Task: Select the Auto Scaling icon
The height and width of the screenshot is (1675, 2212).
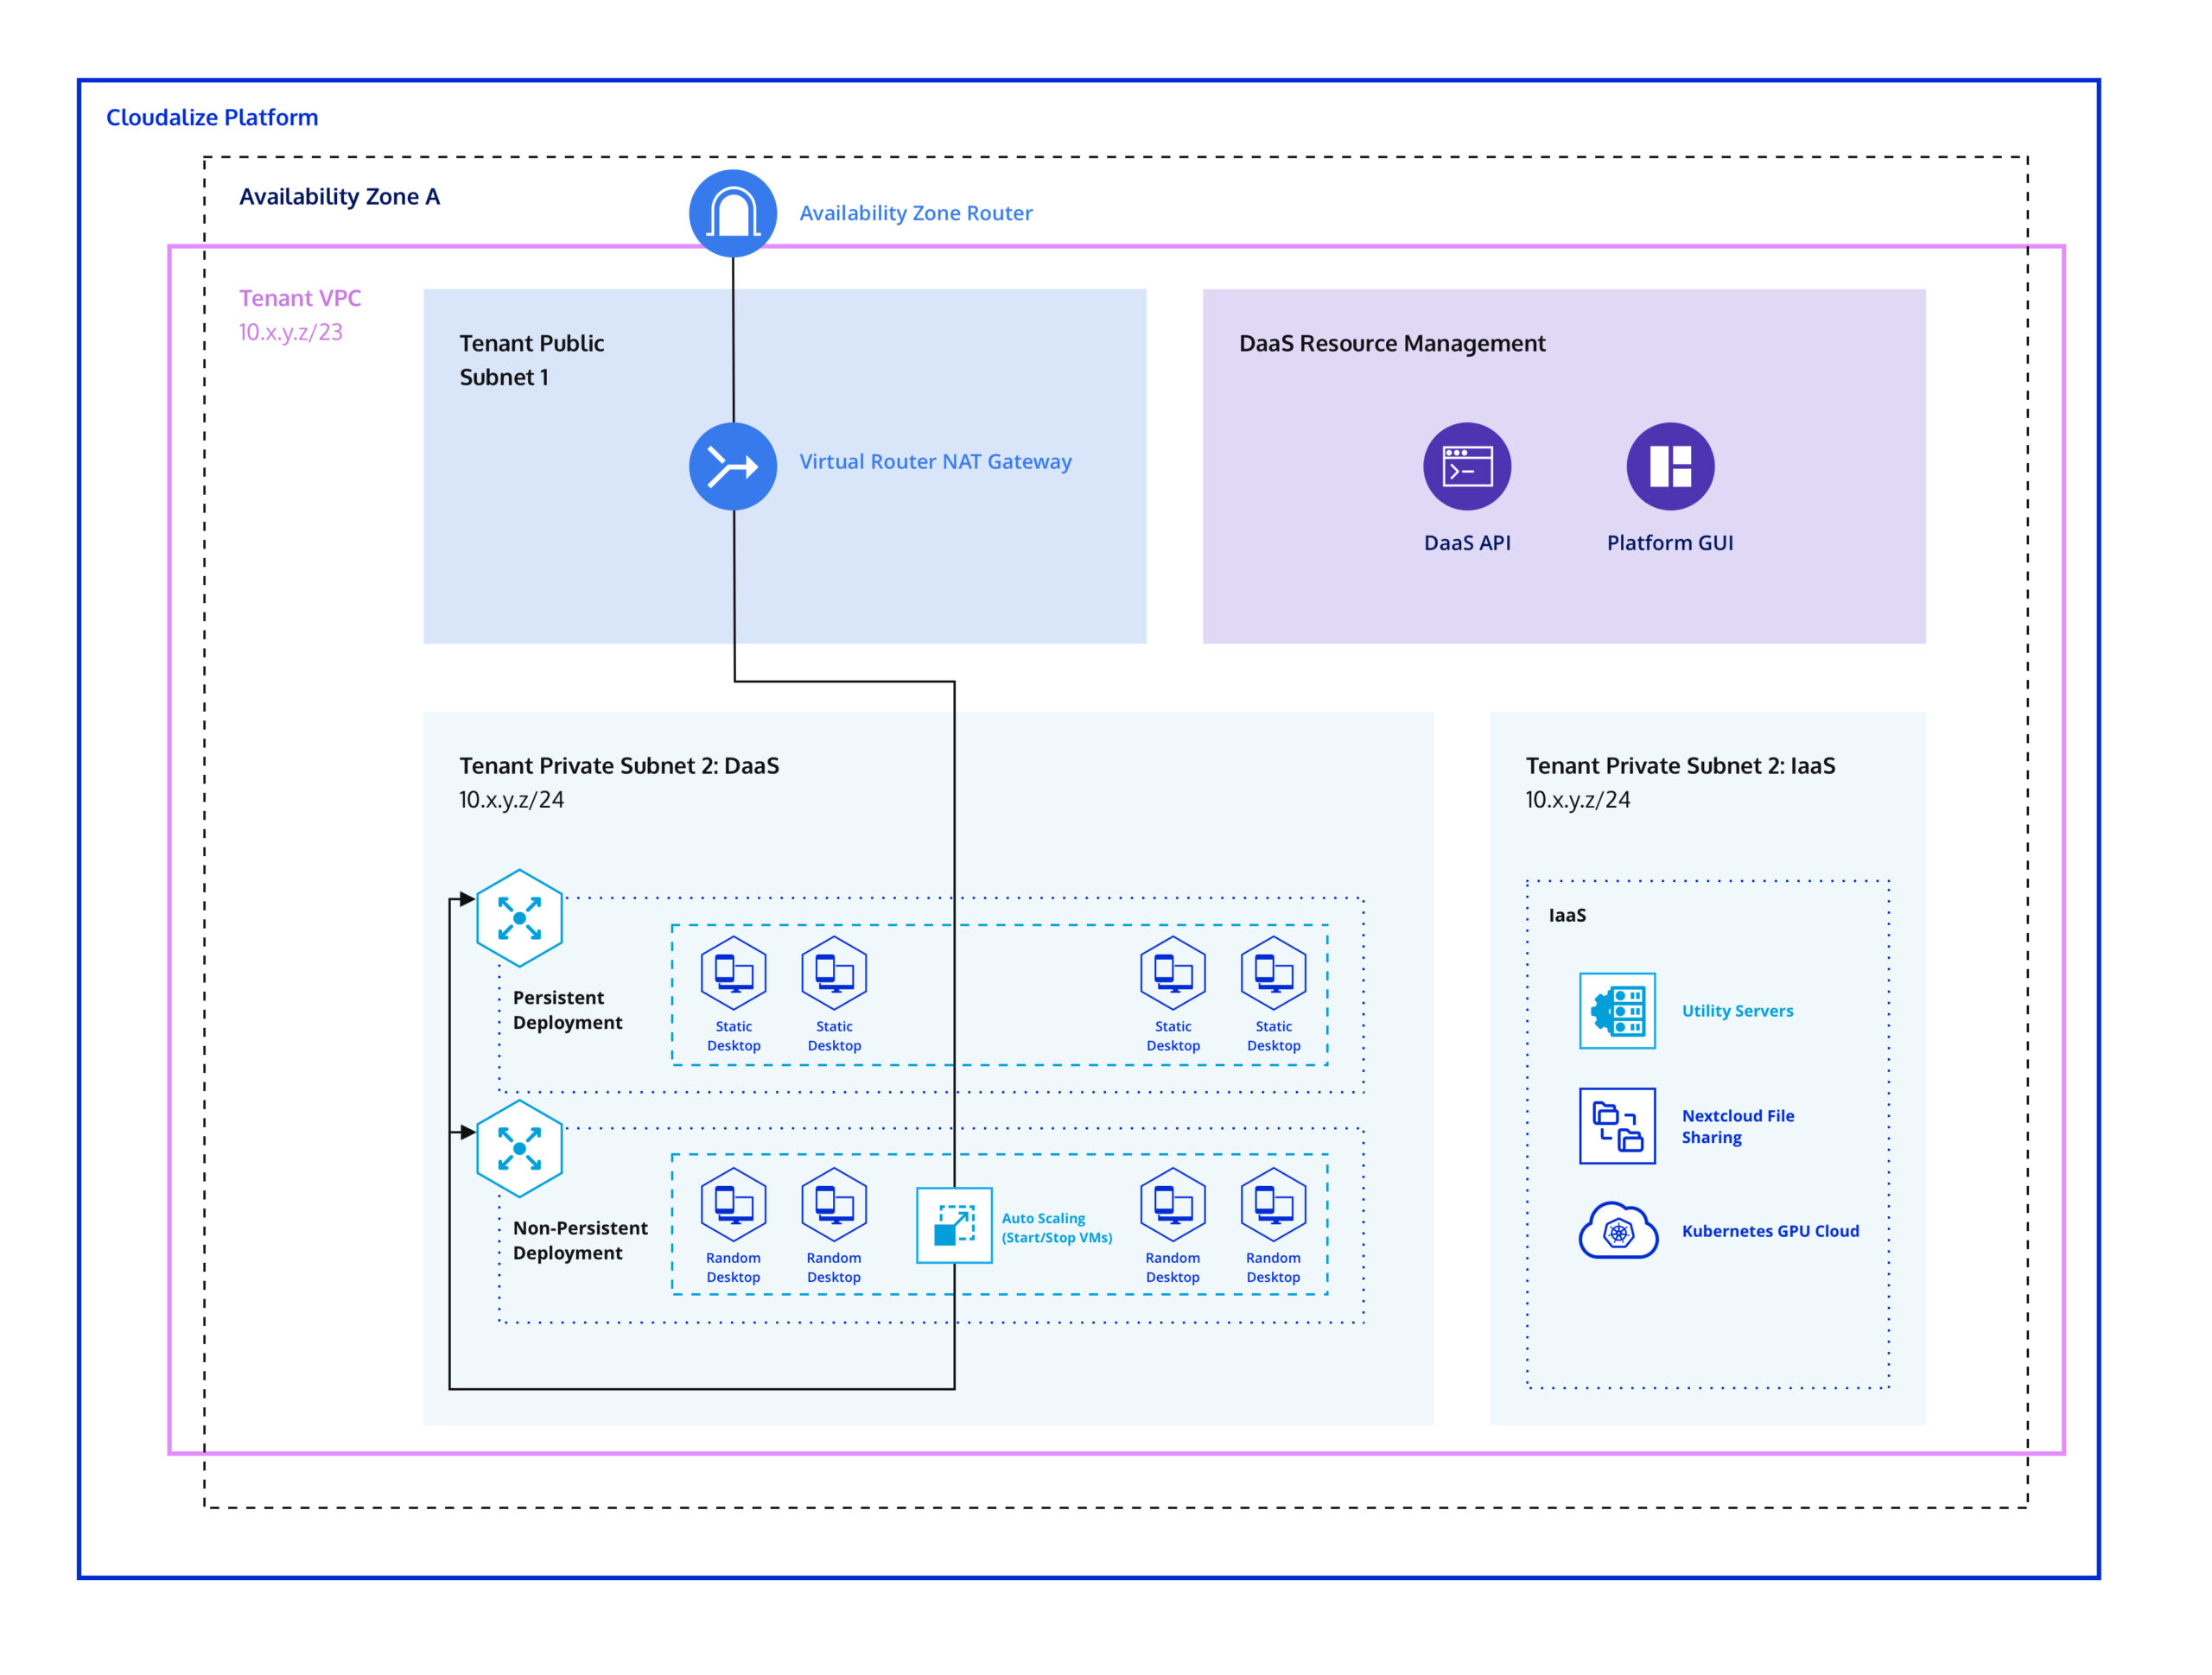Action: tap(954, 1225)
